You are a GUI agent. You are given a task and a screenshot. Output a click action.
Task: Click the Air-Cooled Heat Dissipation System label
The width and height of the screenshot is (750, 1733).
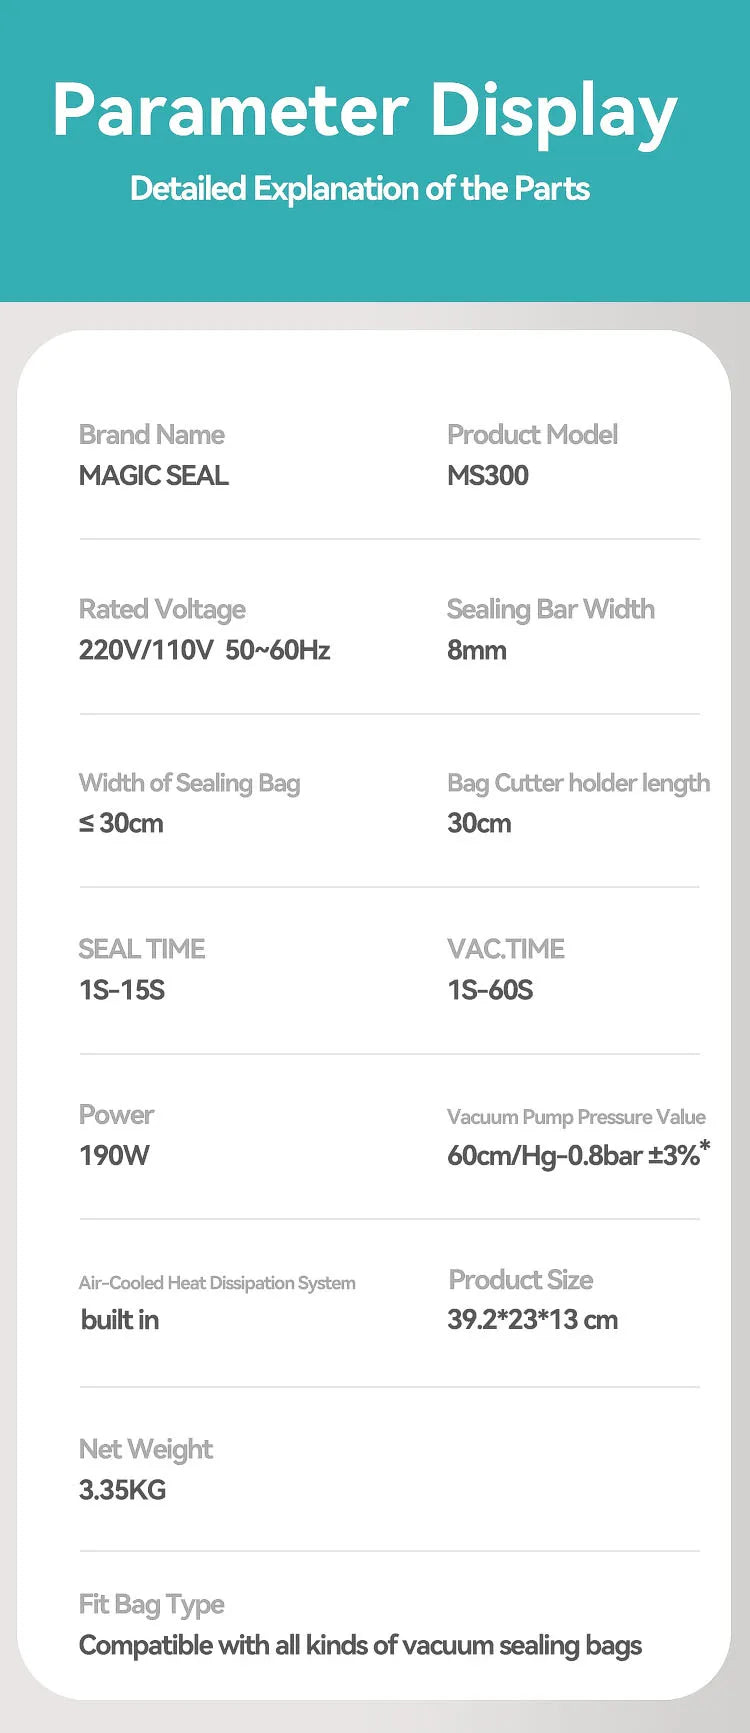(217, 1283)
